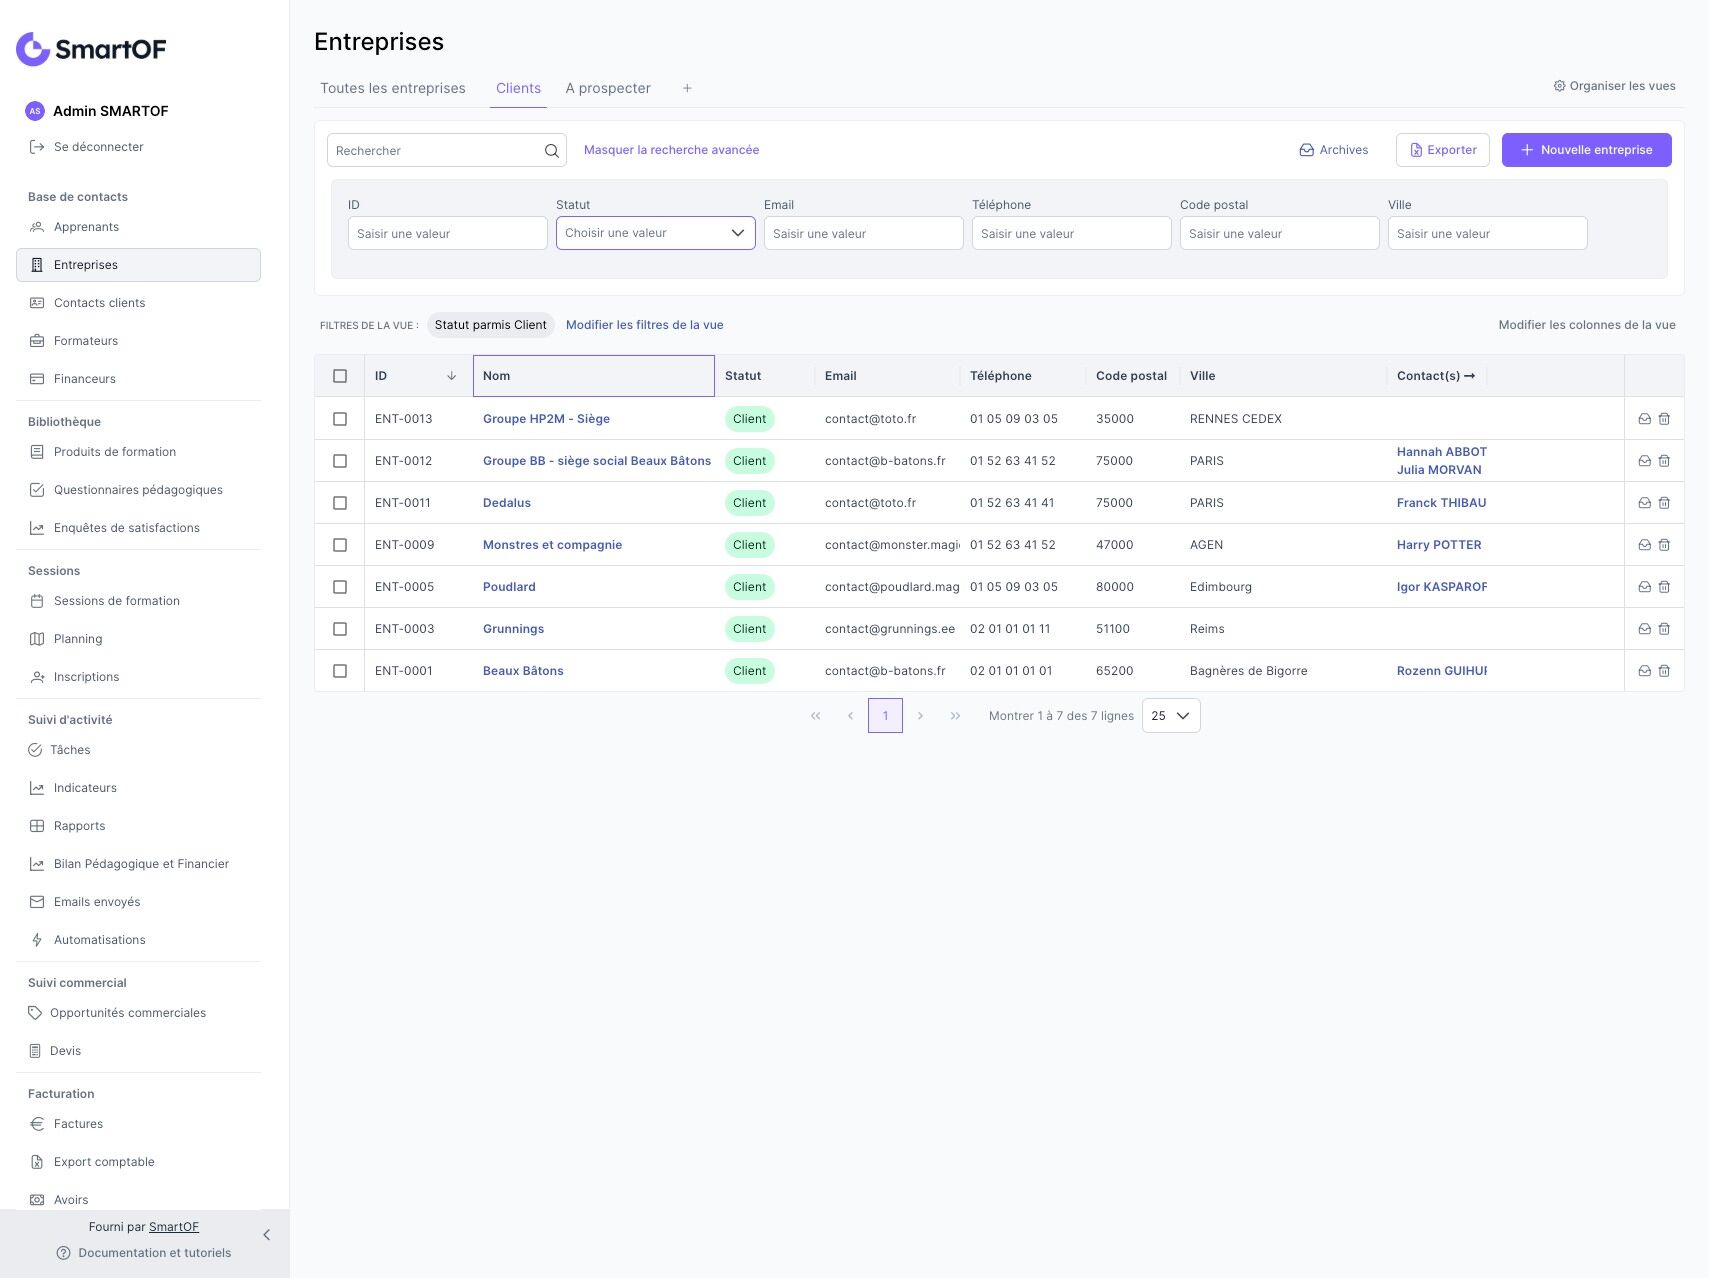The image size is (1709, 1278).
Task: Sort by ID using the arrow icon
Action: (451, 376)
